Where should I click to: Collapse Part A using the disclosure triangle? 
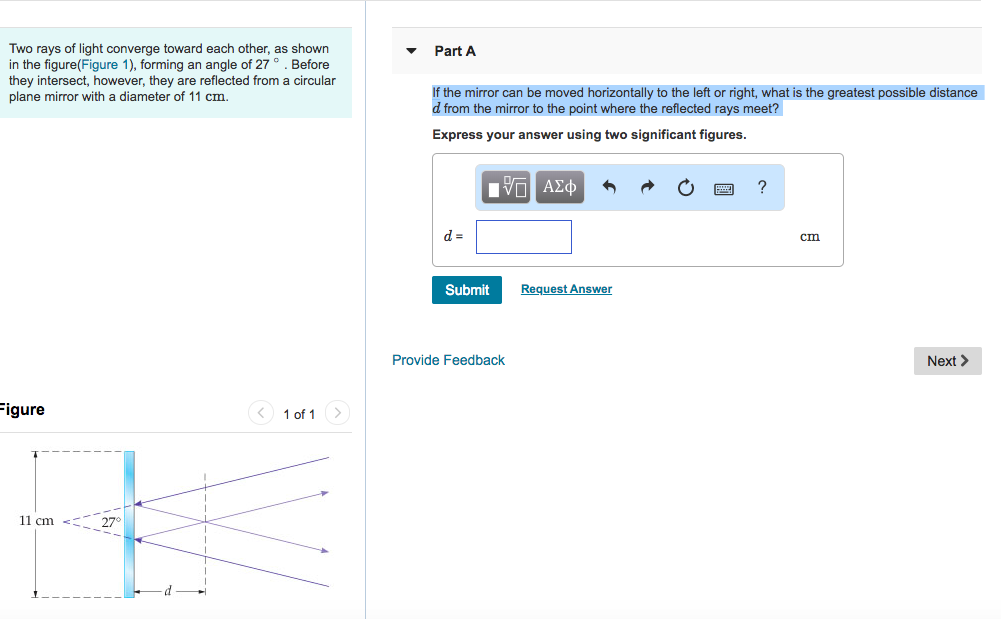(x=410, y=51)
